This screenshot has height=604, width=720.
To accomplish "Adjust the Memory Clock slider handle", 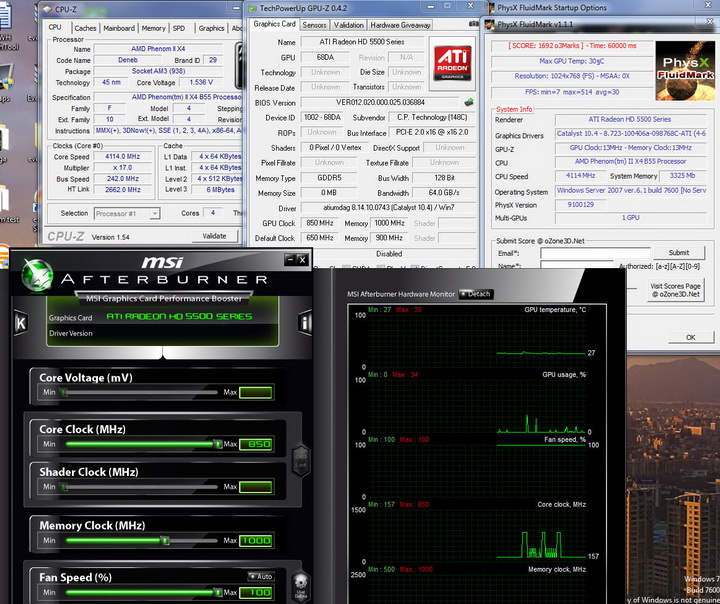I will 164,541.
